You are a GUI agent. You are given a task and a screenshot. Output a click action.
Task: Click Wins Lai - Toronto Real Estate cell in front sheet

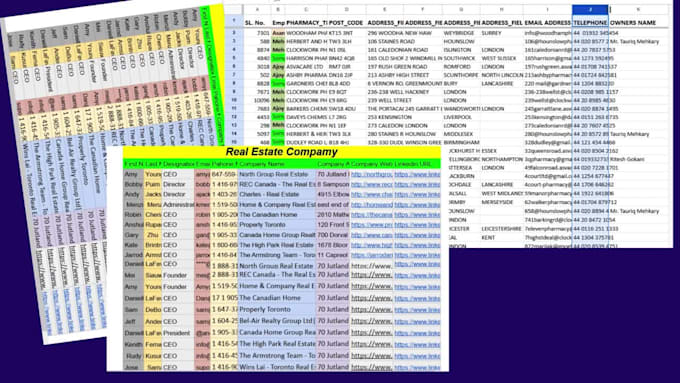[x=277, y=367]
